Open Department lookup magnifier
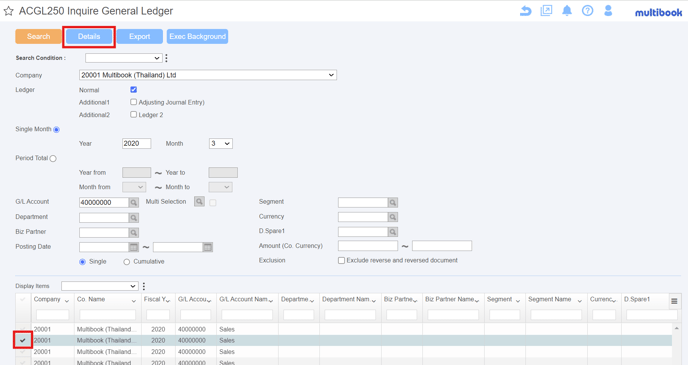688x365 pixels. coord(134,218)
